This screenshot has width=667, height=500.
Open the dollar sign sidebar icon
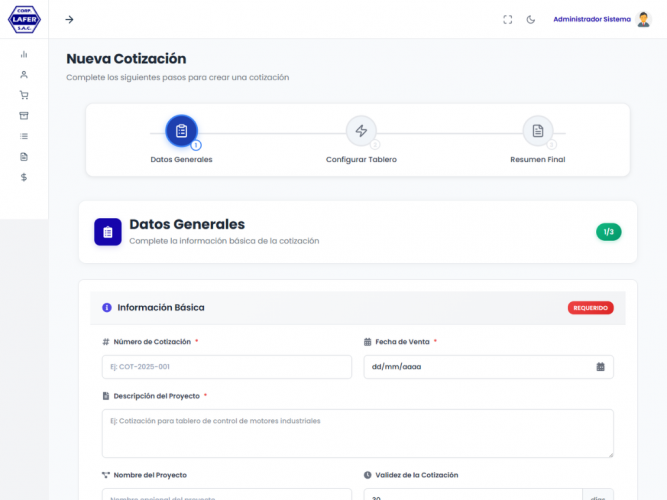(x=24, y=177)
